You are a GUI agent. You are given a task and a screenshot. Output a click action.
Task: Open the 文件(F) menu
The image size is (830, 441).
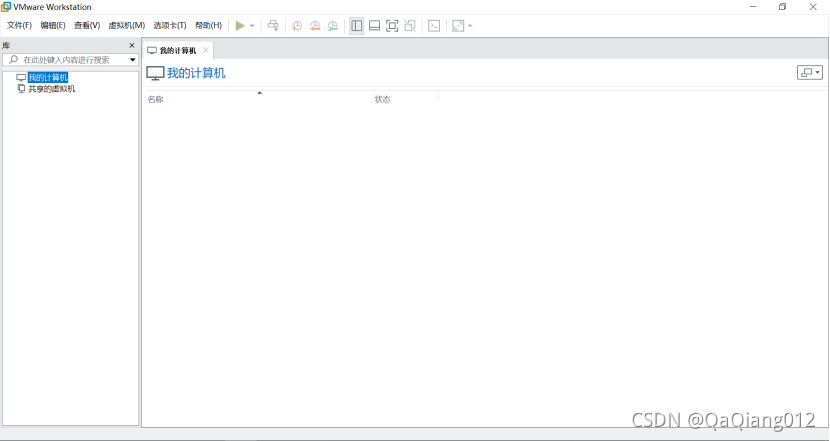(19, 25)
